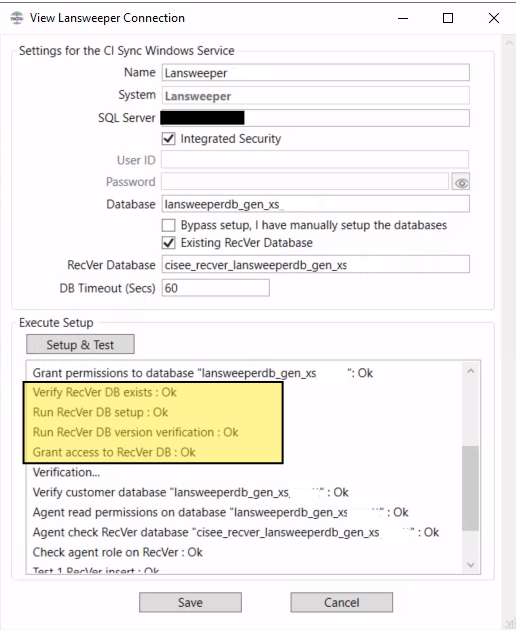Click the User ID field
516x630 pixels.
pos(315,160)
